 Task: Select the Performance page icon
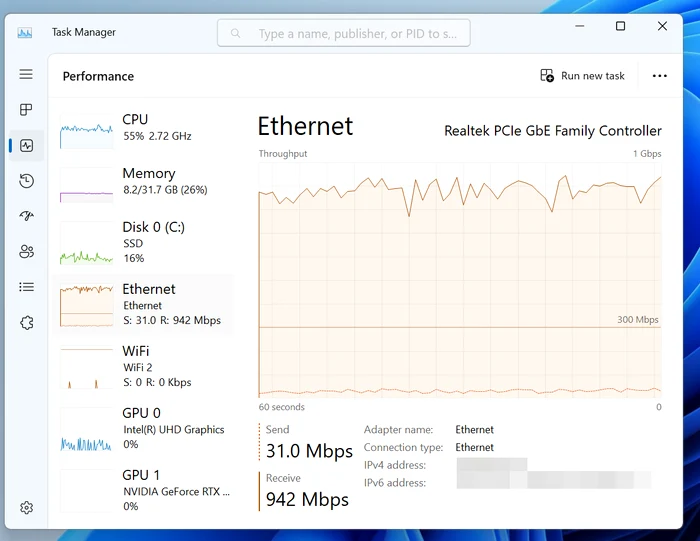(26, 146)
